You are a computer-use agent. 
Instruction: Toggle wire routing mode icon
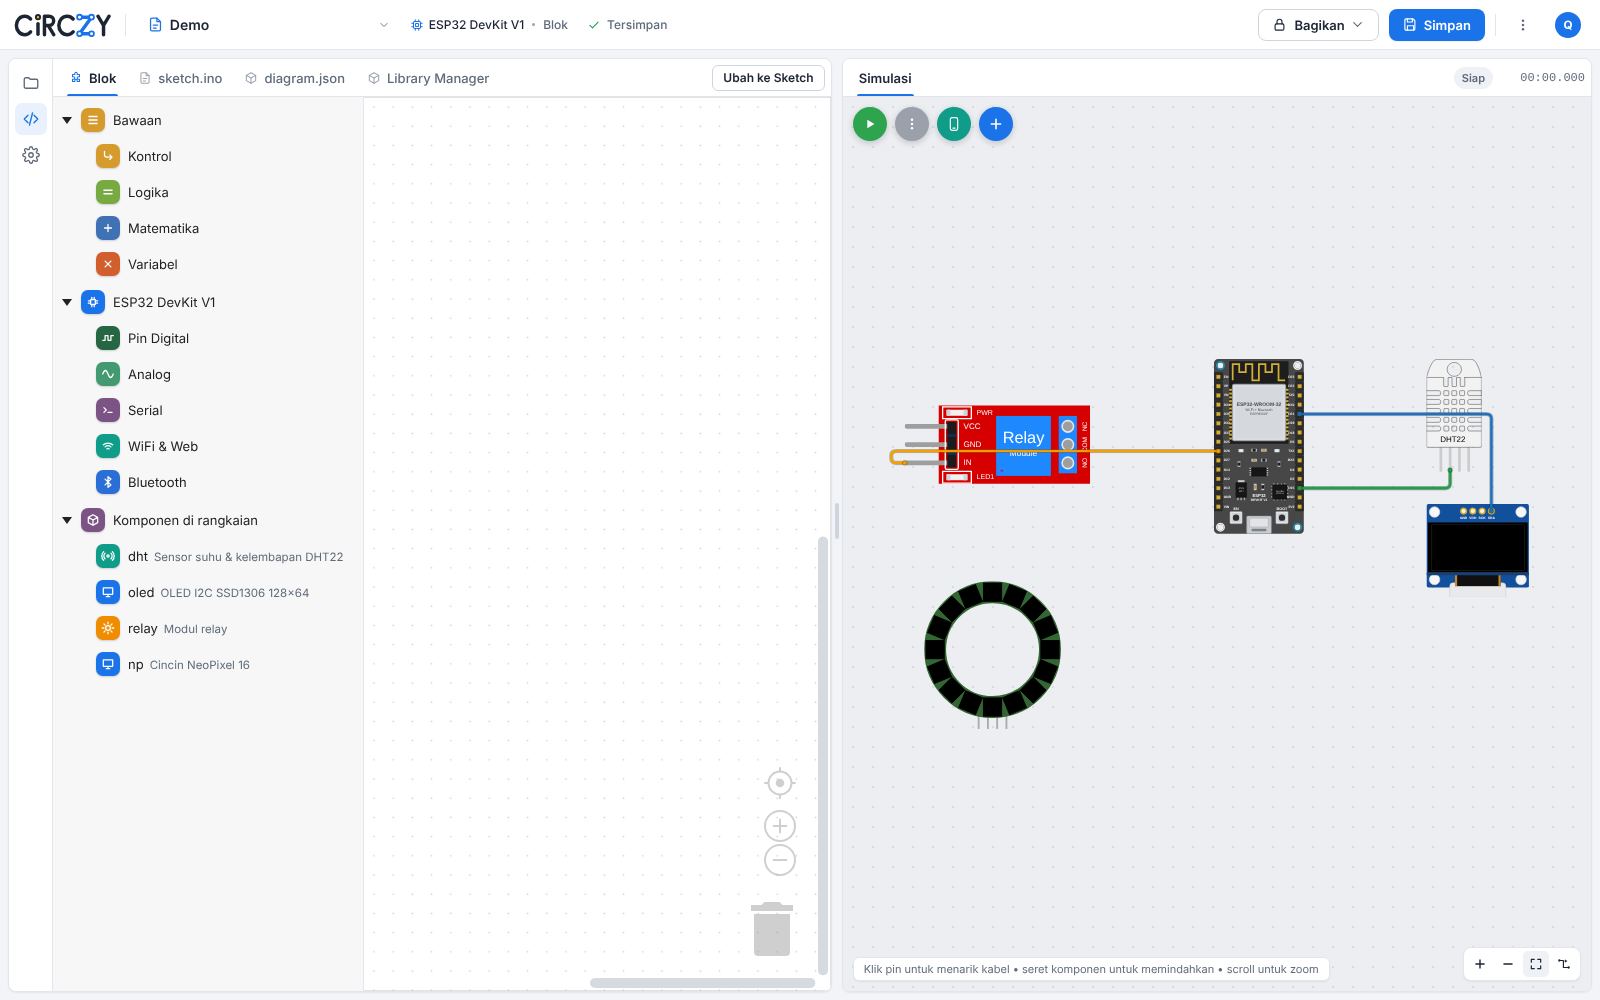pos(1564,964)
